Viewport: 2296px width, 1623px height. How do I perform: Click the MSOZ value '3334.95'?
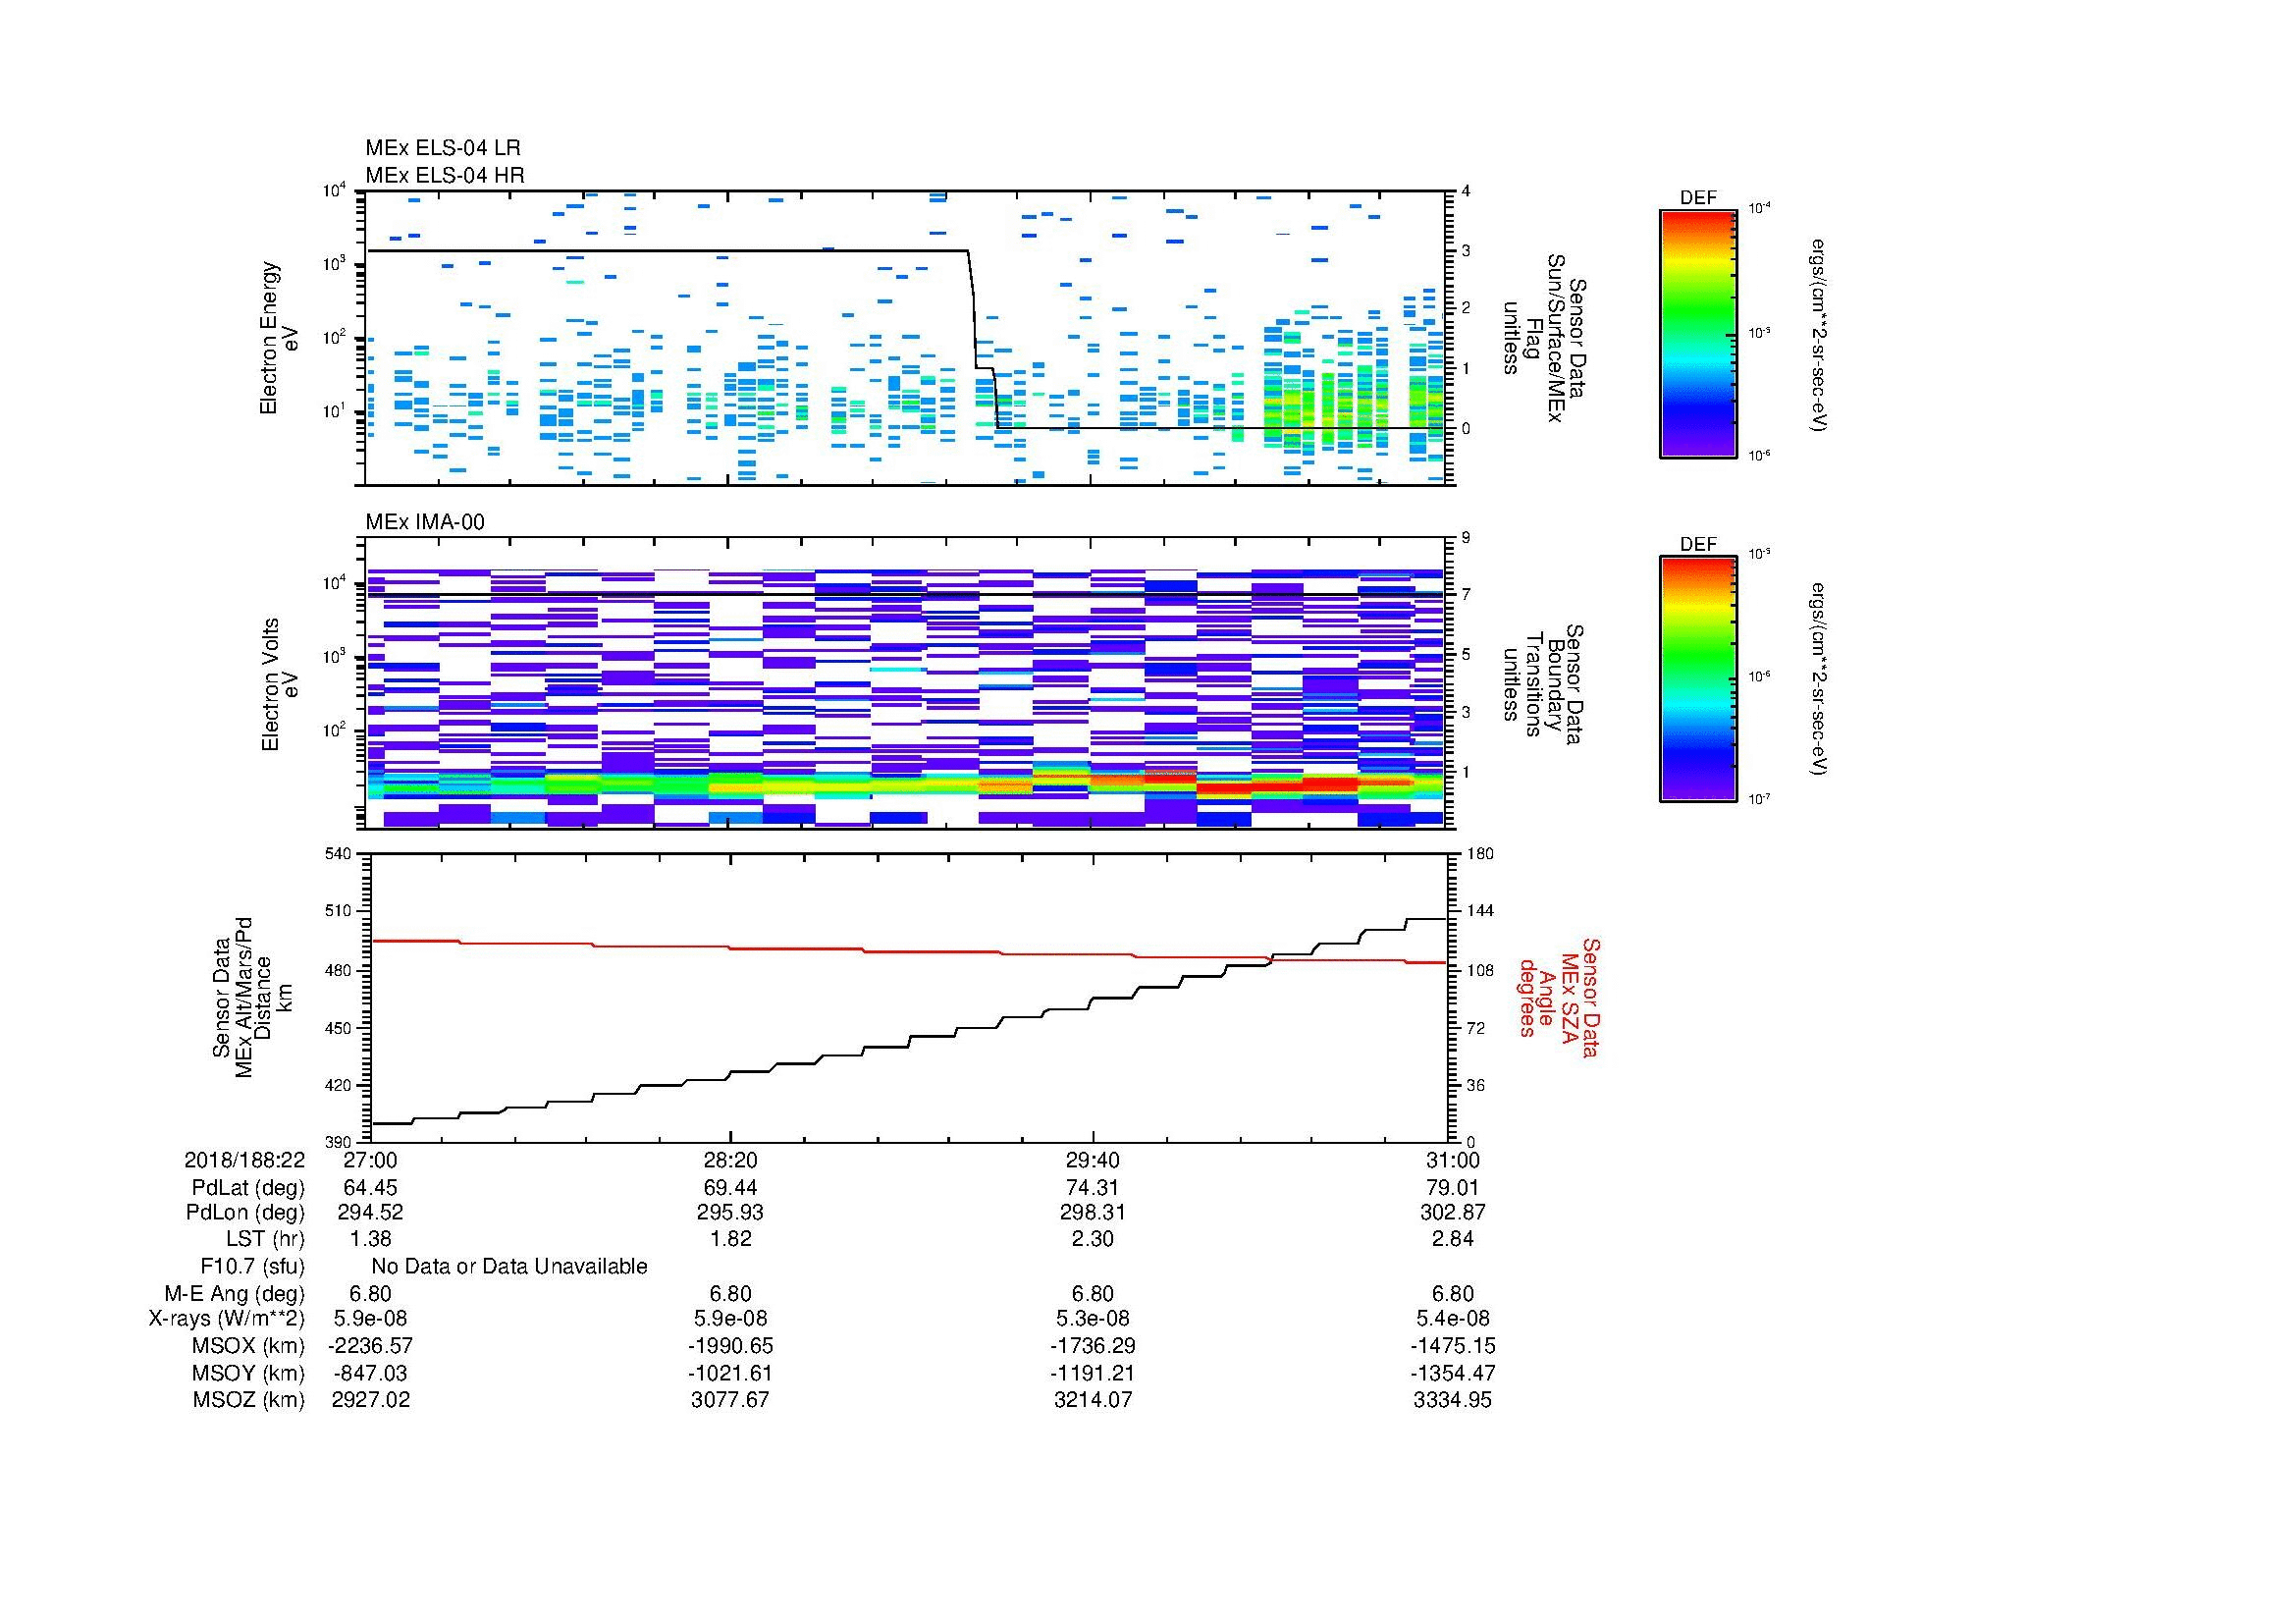1453,1400
